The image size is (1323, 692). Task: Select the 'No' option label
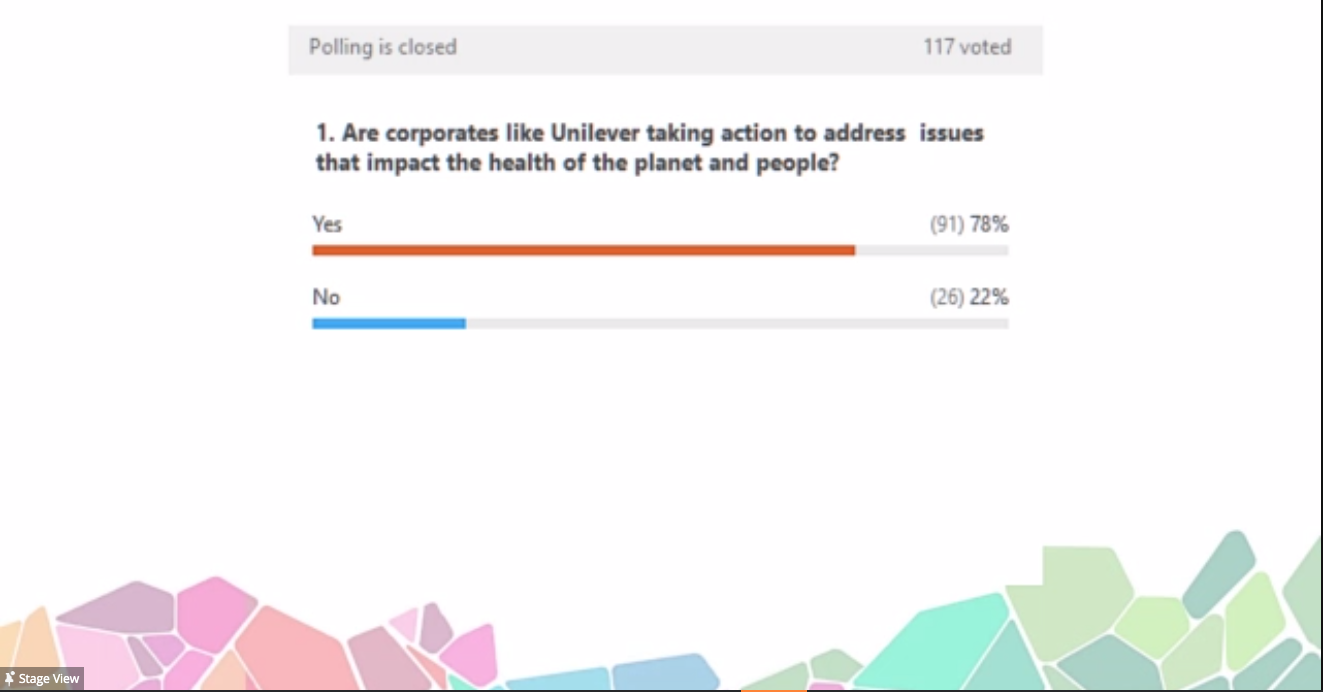[326, 297]
